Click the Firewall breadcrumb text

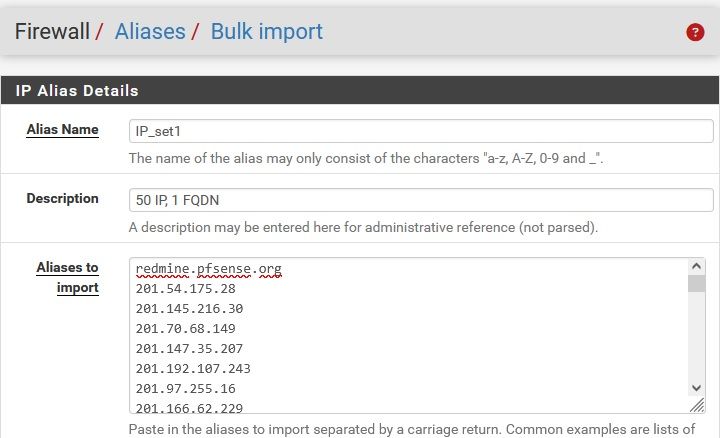coord(51,31)
